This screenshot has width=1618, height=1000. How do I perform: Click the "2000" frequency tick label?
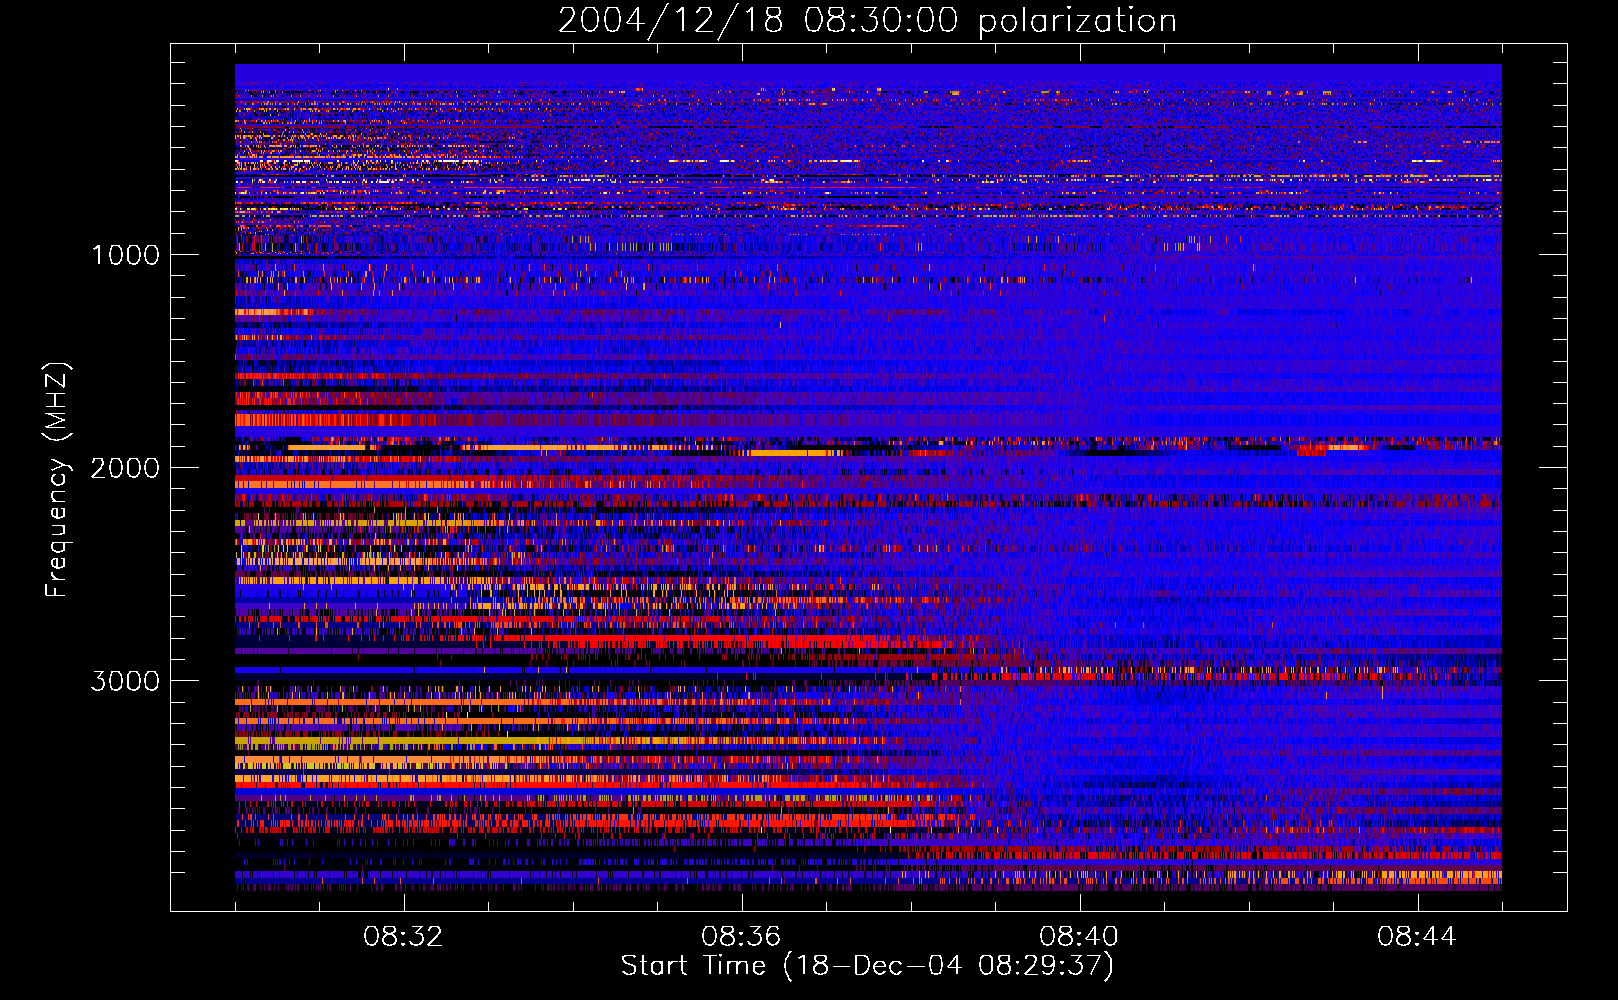coord(125,468)
